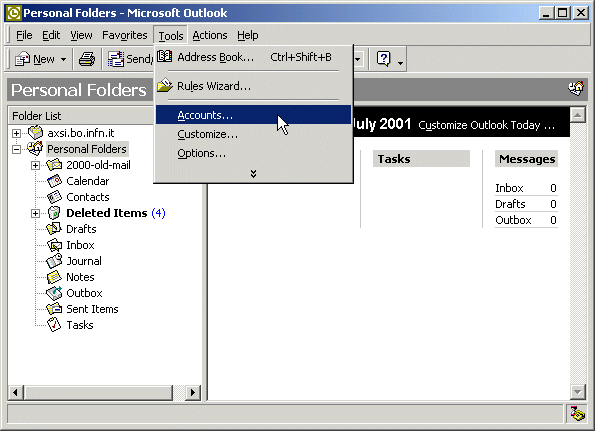Open the View menu
This screenshot has height=431, width=595.
[81, 35]
